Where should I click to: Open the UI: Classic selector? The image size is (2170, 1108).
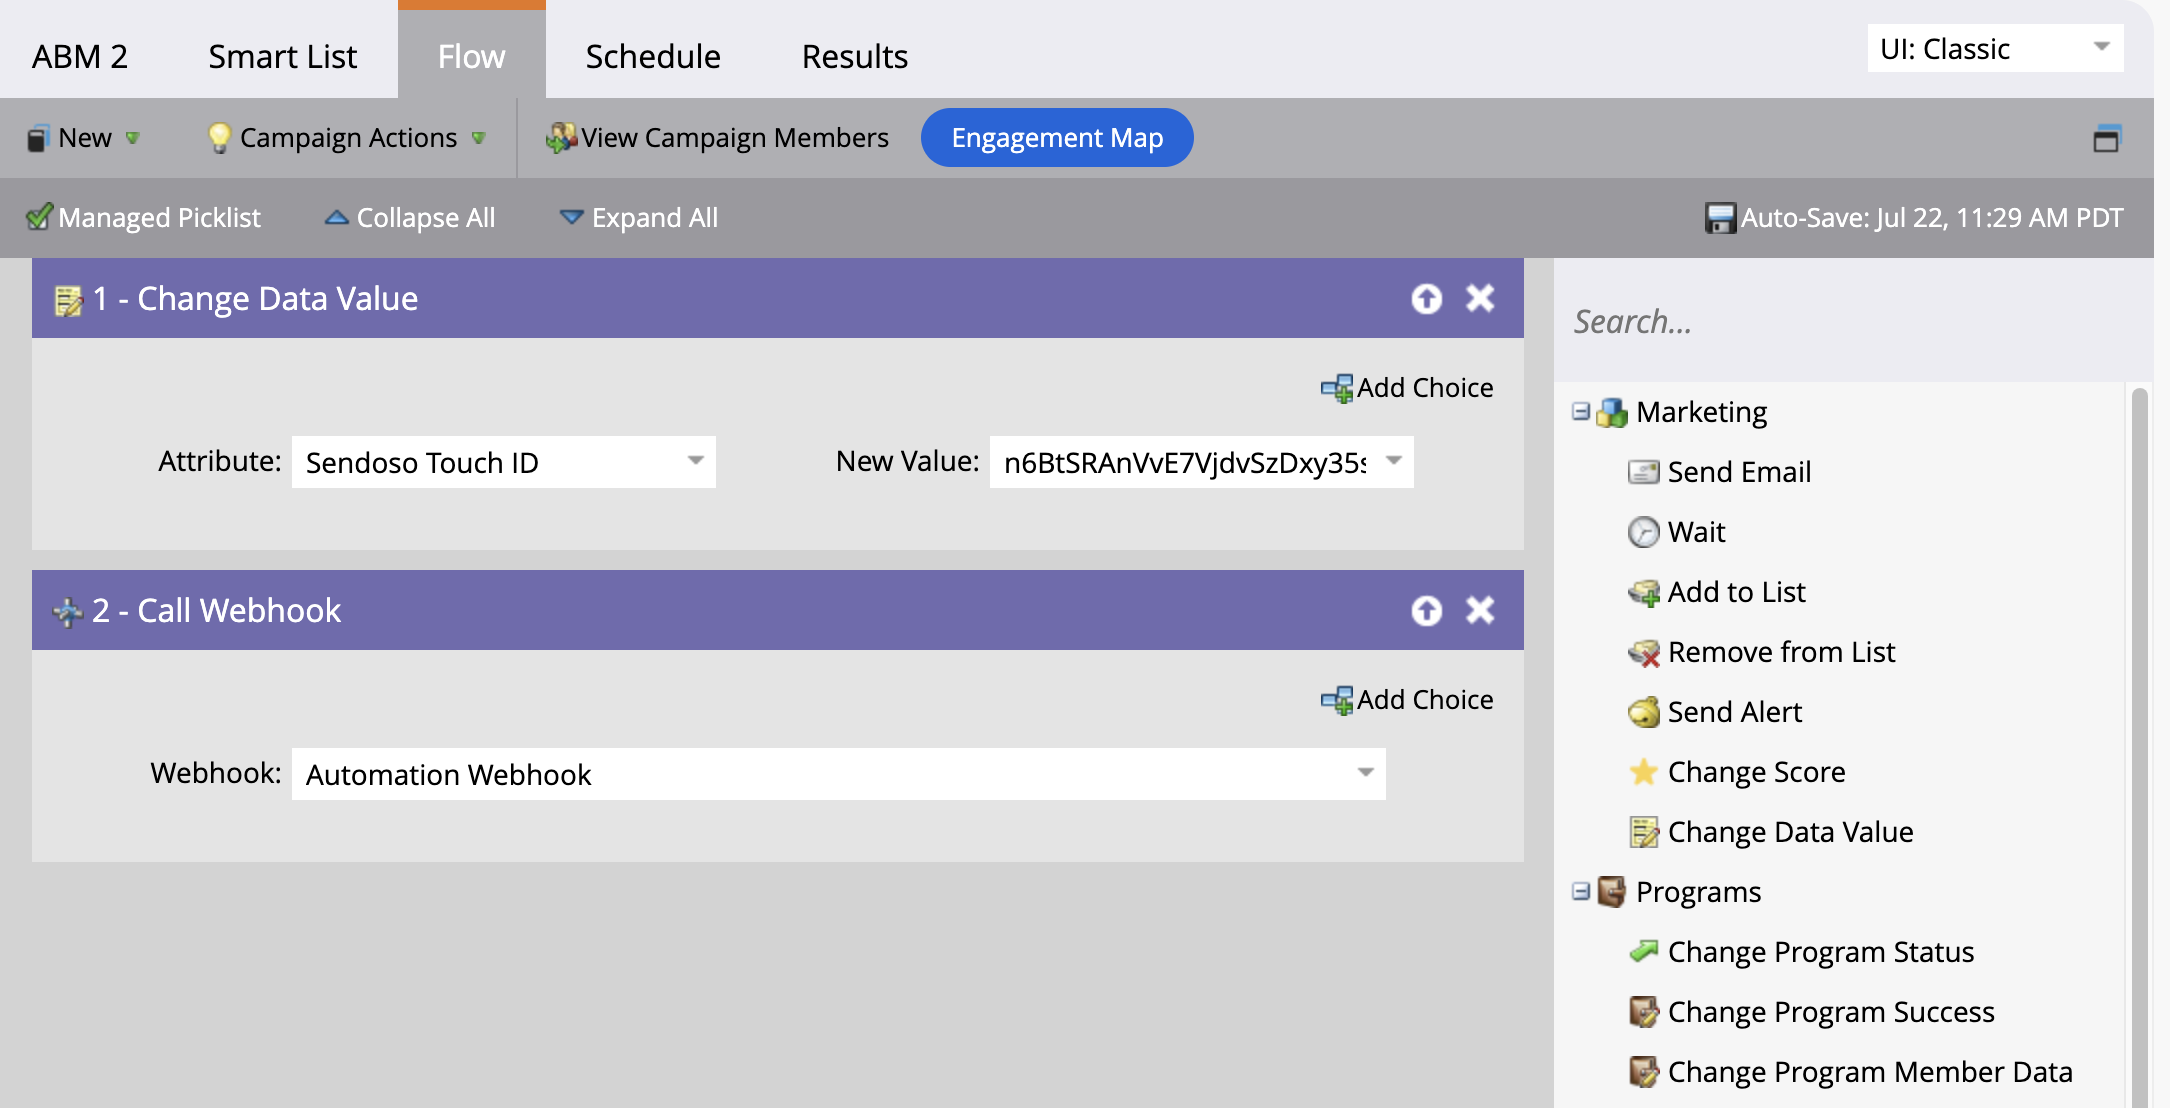click(1996, 48)
